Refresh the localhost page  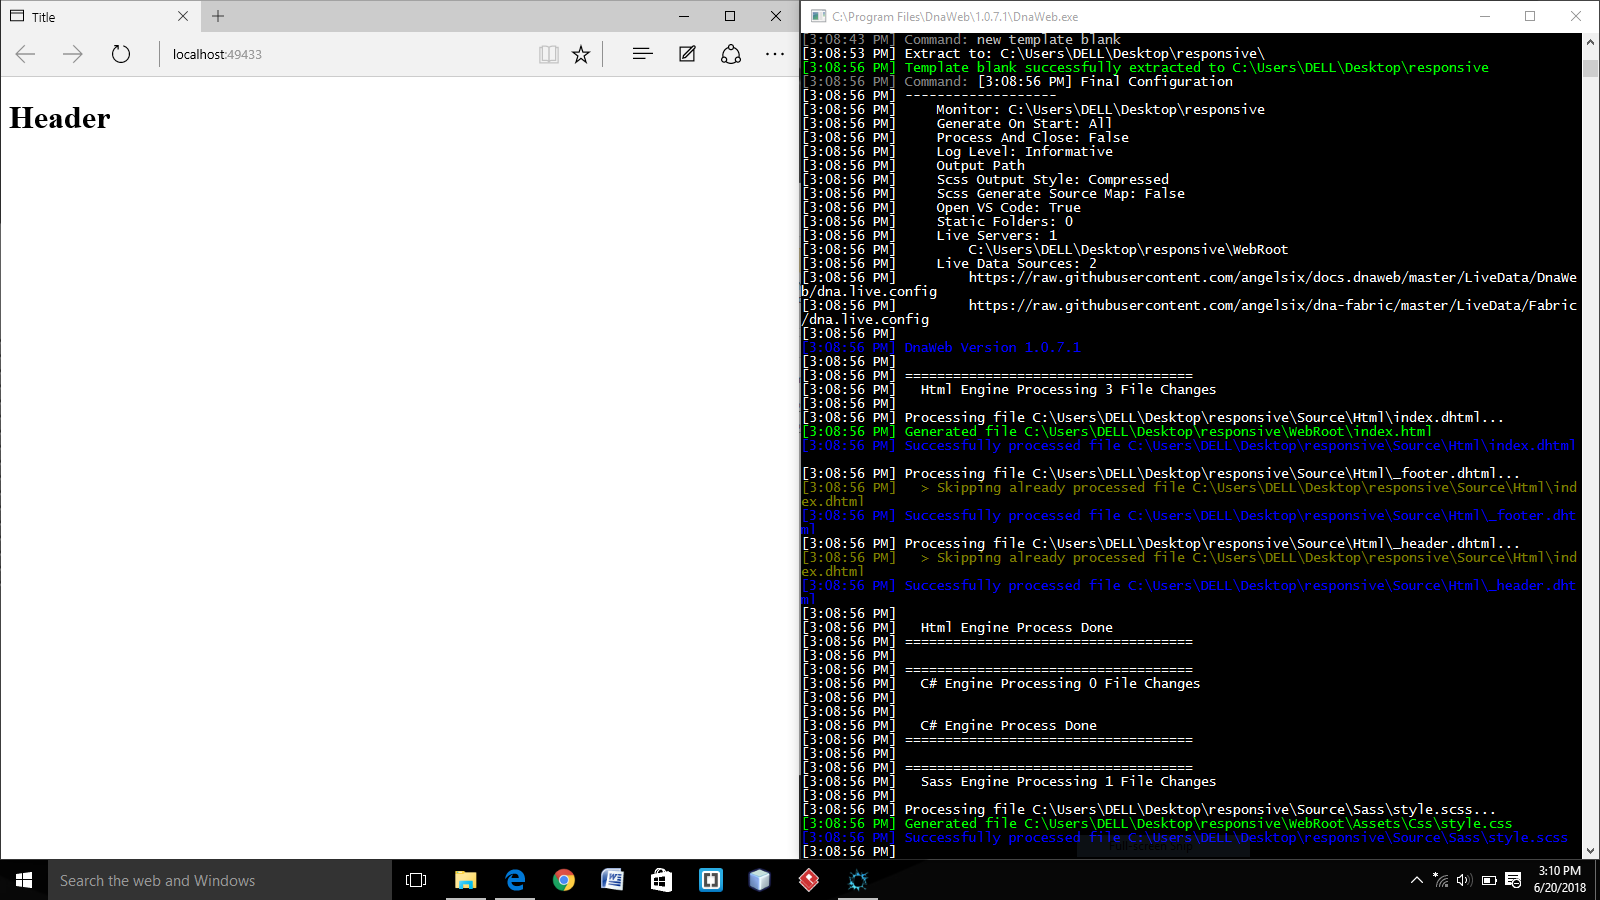(120, 54)
